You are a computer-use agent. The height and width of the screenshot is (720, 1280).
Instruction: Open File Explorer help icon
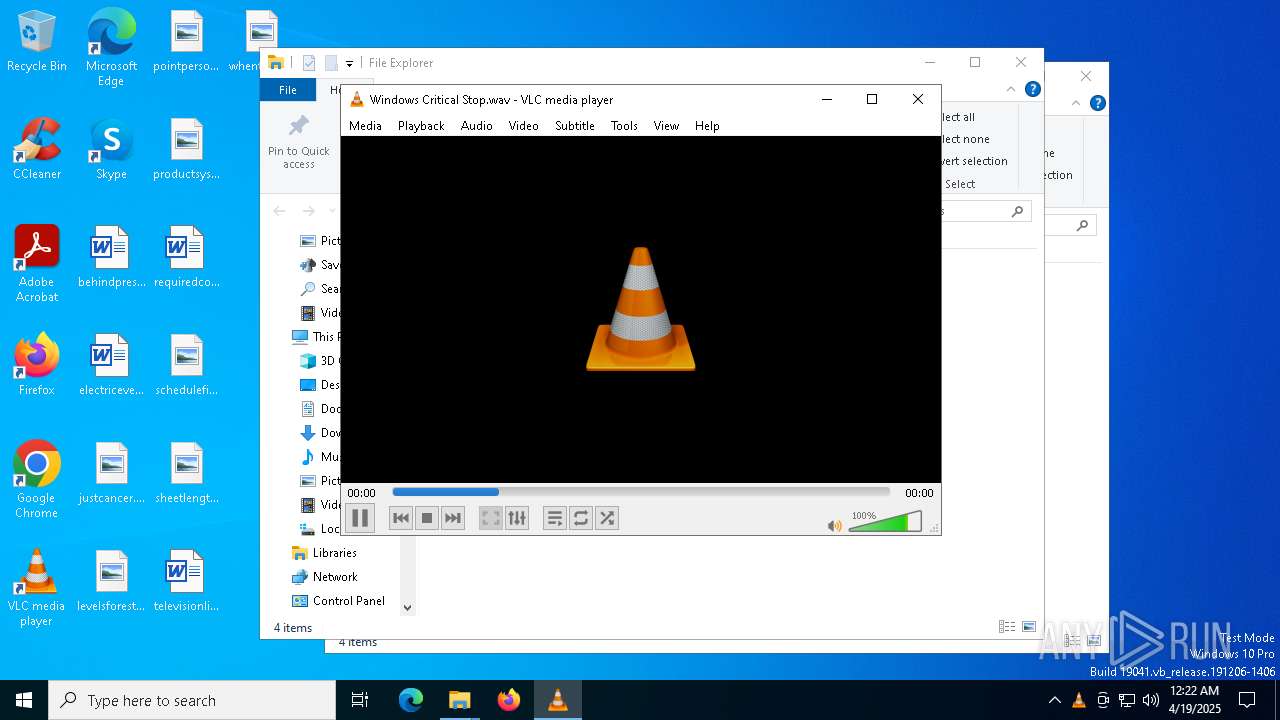point(1033,89)
